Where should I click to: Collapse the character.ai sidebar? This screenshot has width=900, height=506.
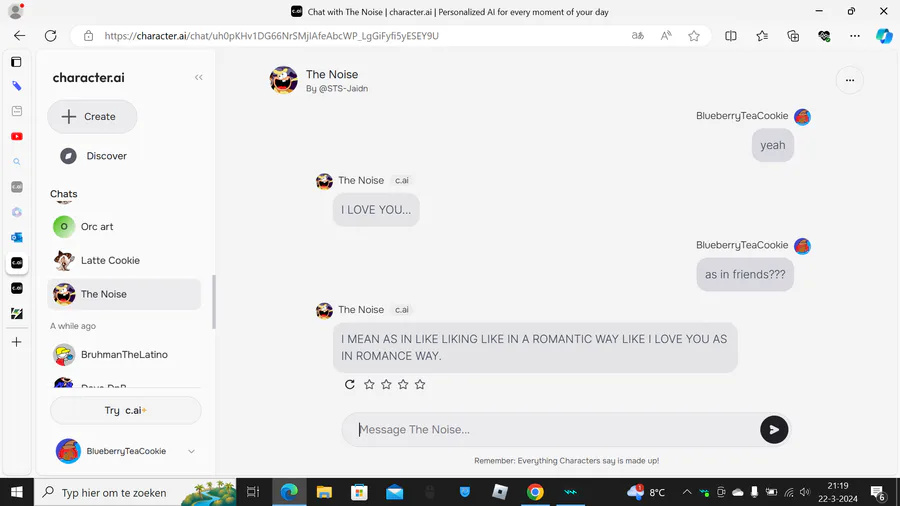(x=199, y=77)
